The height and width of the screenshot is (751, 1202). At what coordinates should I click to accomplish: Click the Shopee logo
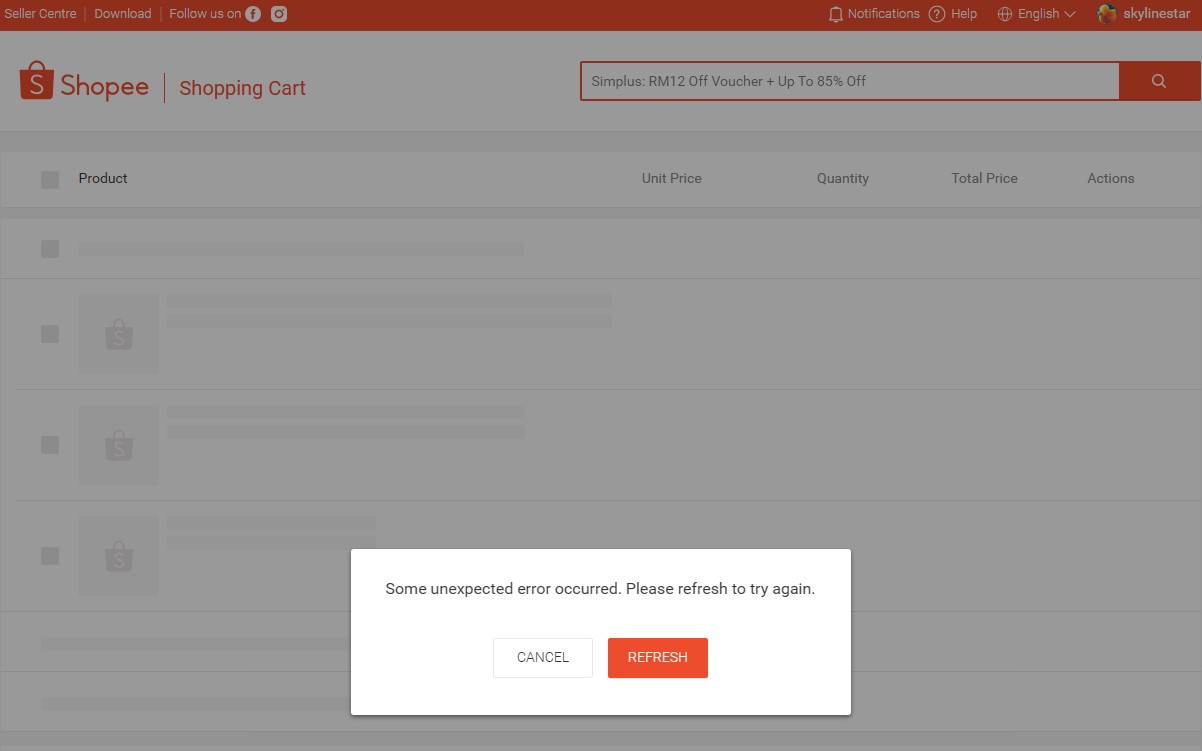[84, 83]
